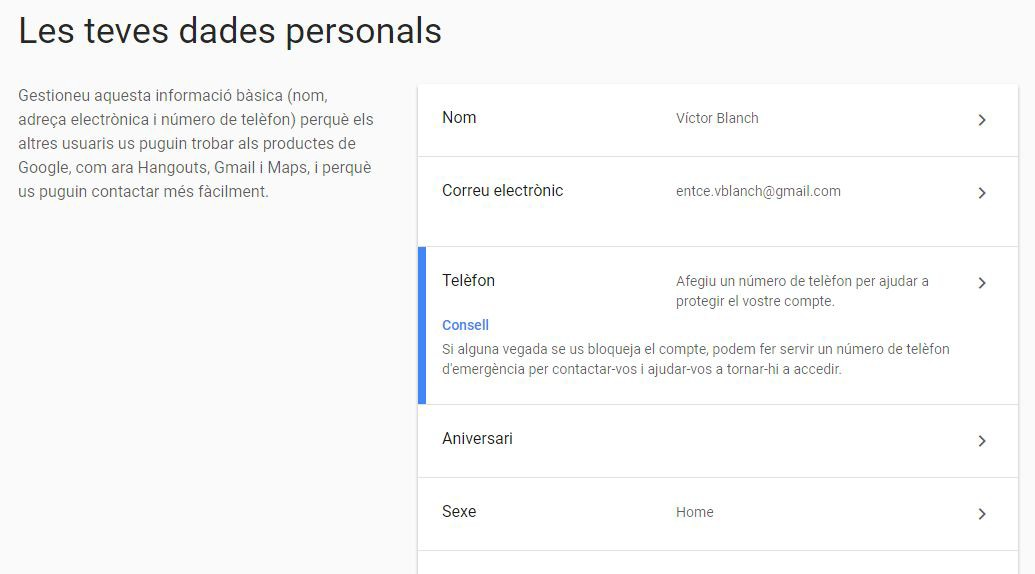Click the arrow icon in the Nom row

click(982, 120)
